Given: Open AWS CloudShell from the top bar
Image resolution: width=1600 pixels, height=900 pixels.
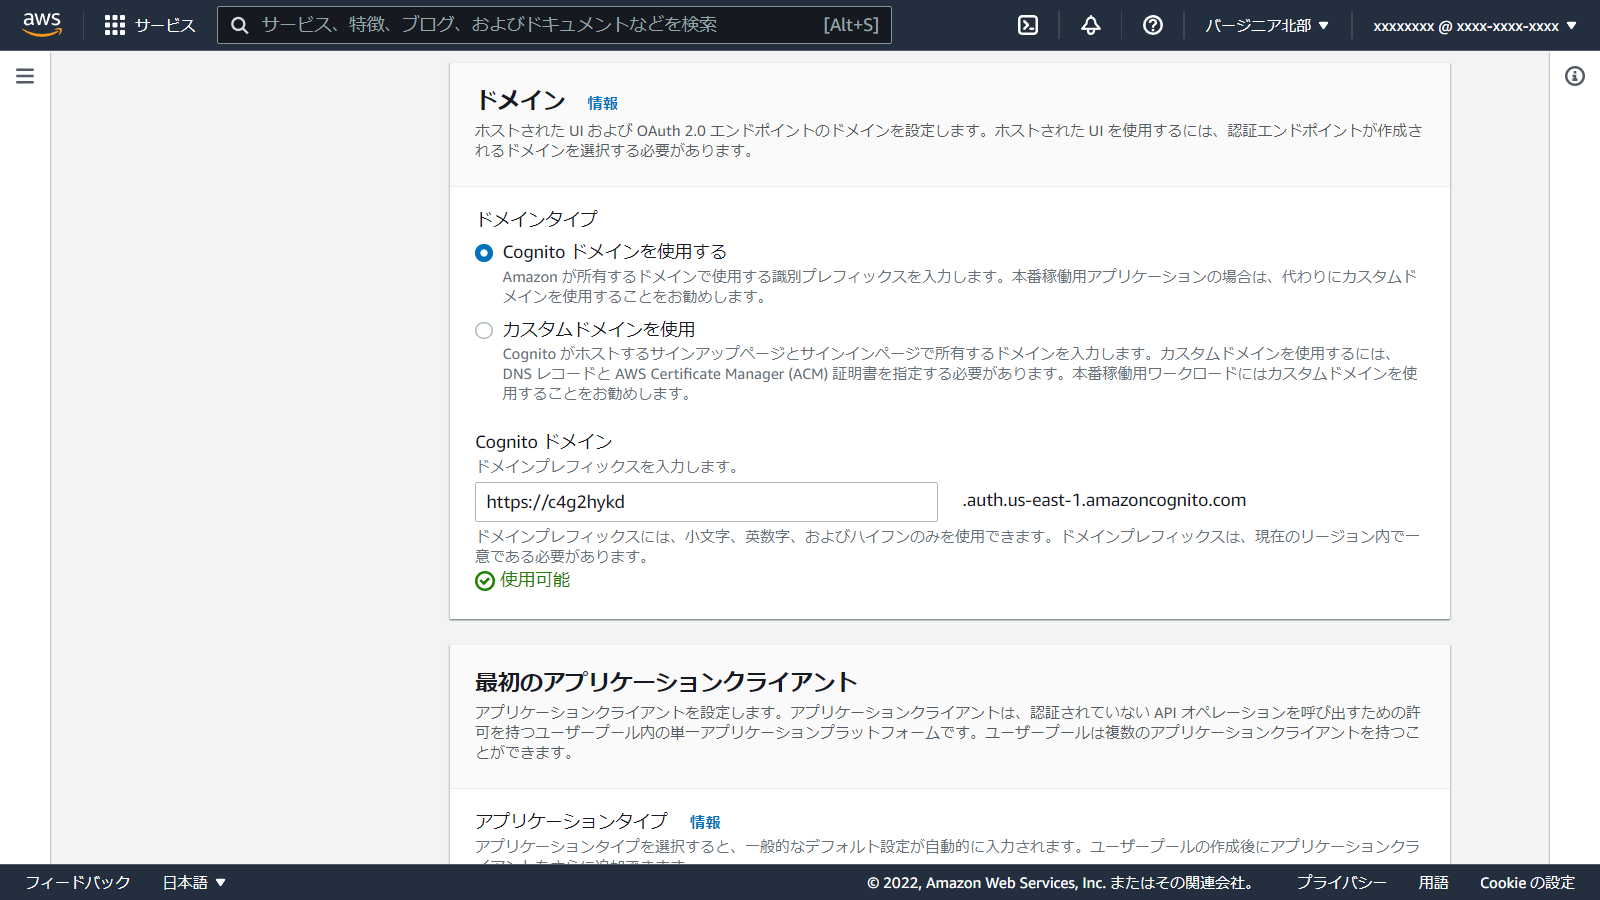Looking at the screenshot, I should point(1028,25).
